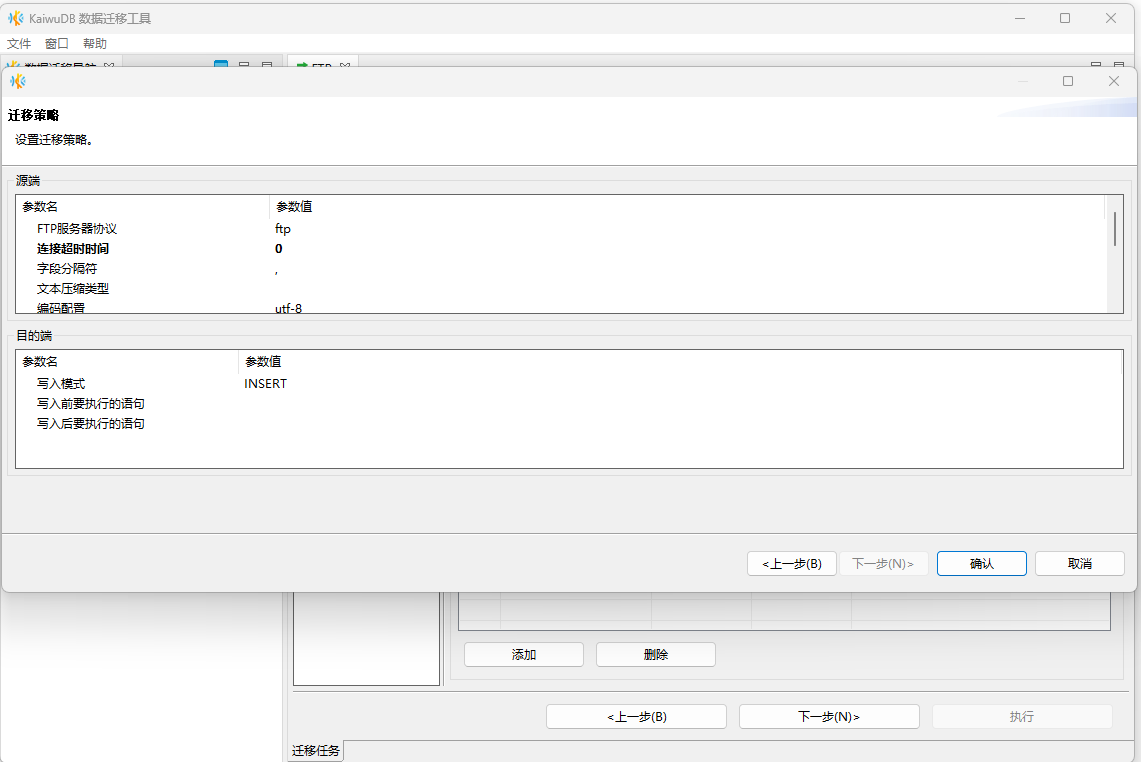
Task: Open the 窗口 menu
Action: (x=57, y=44)
